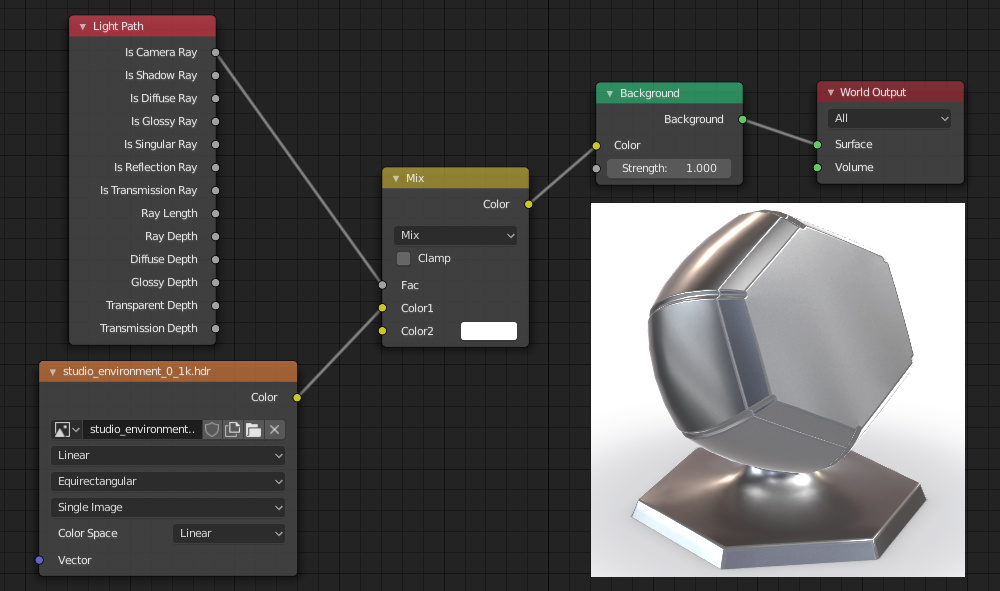
Task: Click the new image copy icon
Action: coord(233,430)
